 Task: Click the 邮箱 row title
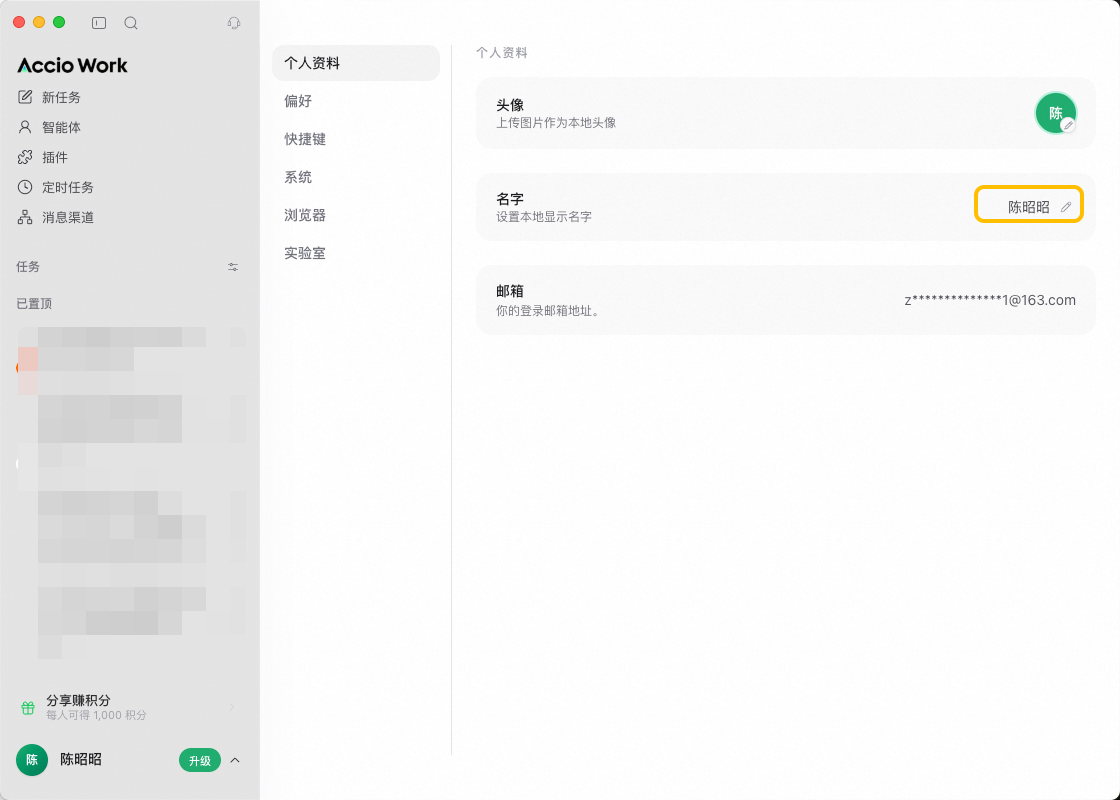coord(510,291)
